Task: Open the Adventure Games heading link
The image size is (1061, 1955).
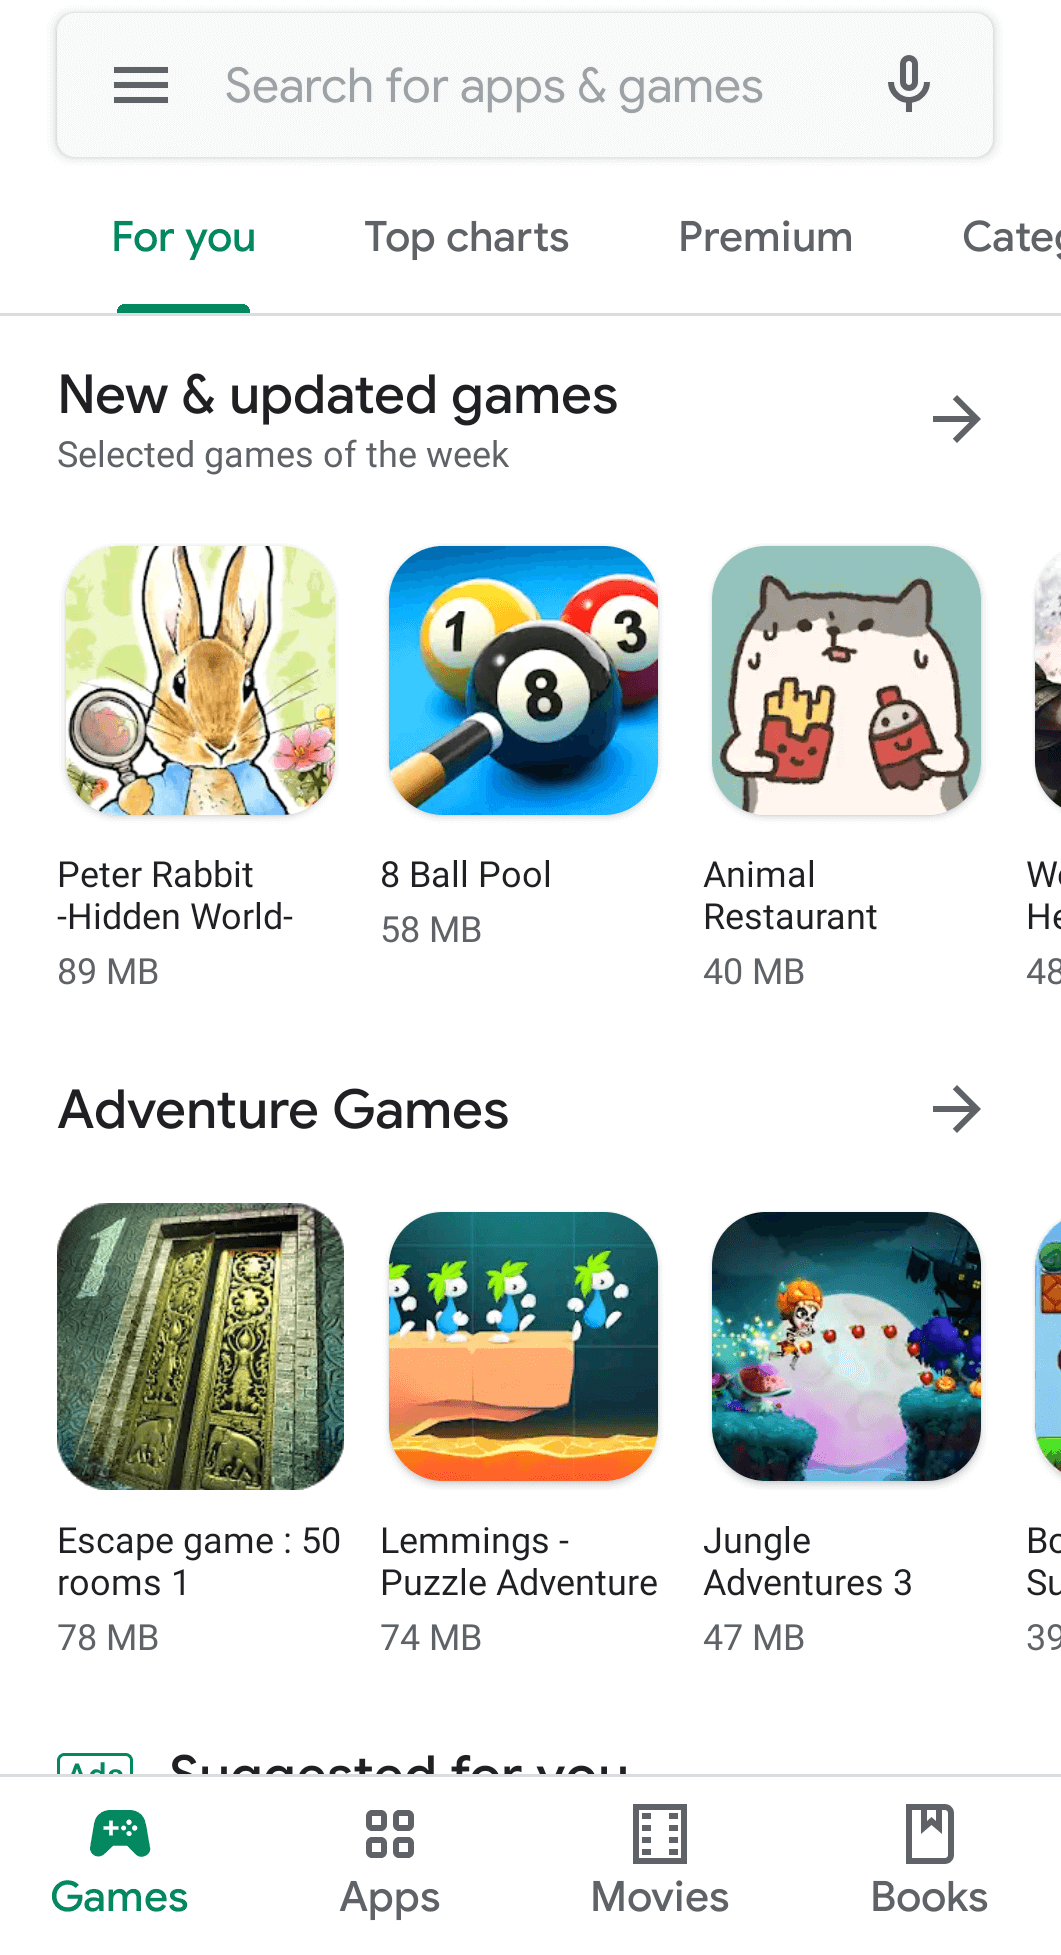Action: click(x=283, y=1110)
